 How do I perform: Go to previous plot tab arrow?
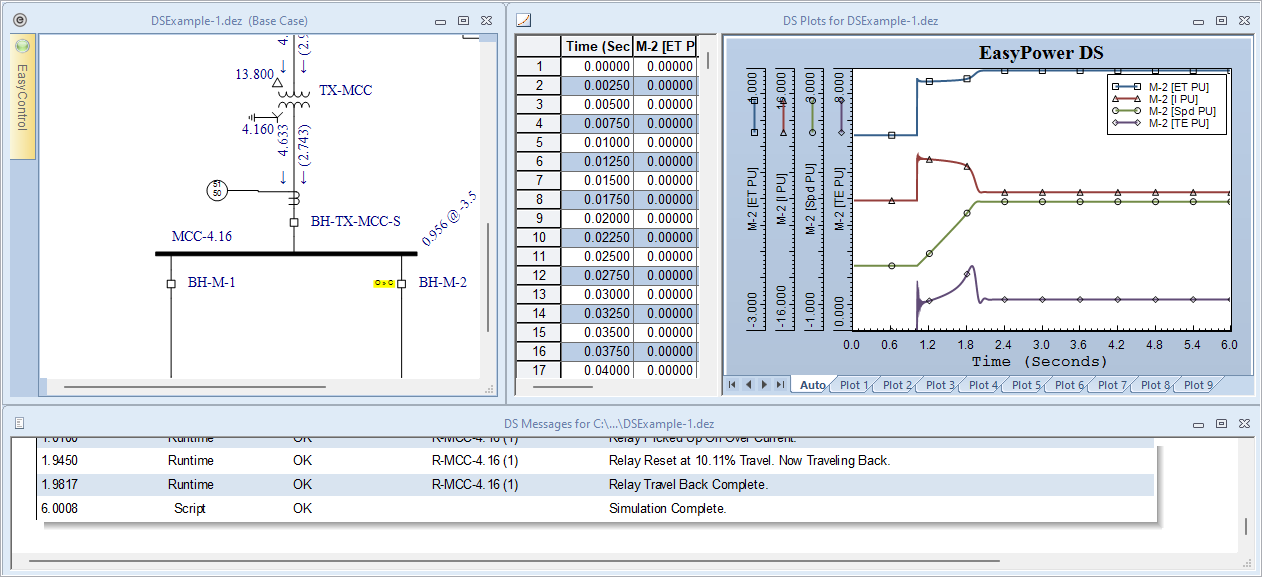tap(748, 385)
